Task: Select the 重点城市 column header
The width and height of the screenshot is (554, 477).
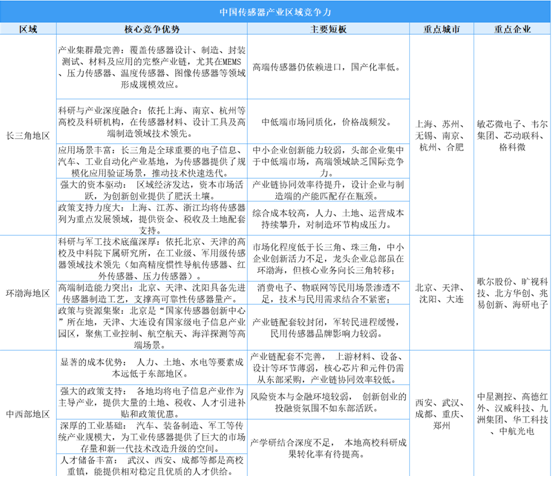Action: point(442,29)
